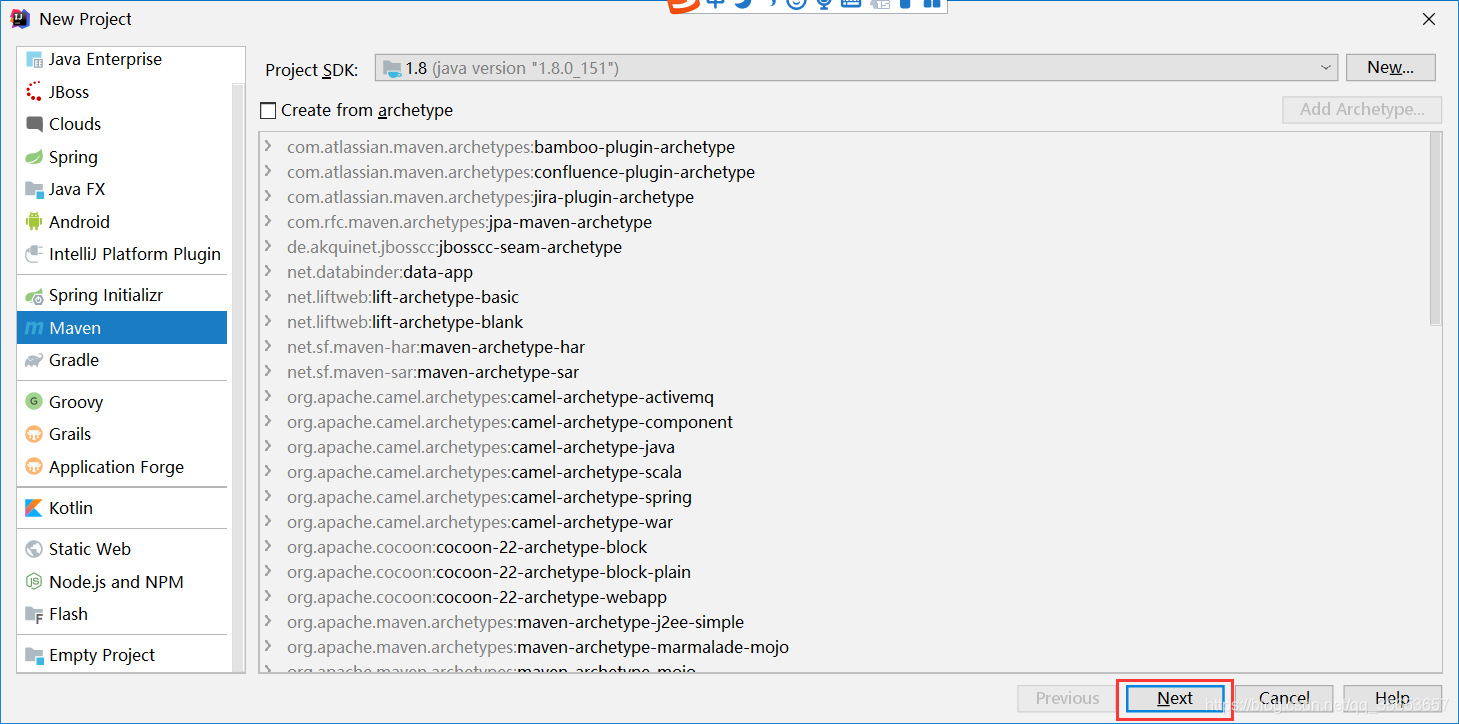Image resolution: width=1459 pixels, height=724 pixels.
Task: Select camel-archetype-component row
Action: pos(843,422)
